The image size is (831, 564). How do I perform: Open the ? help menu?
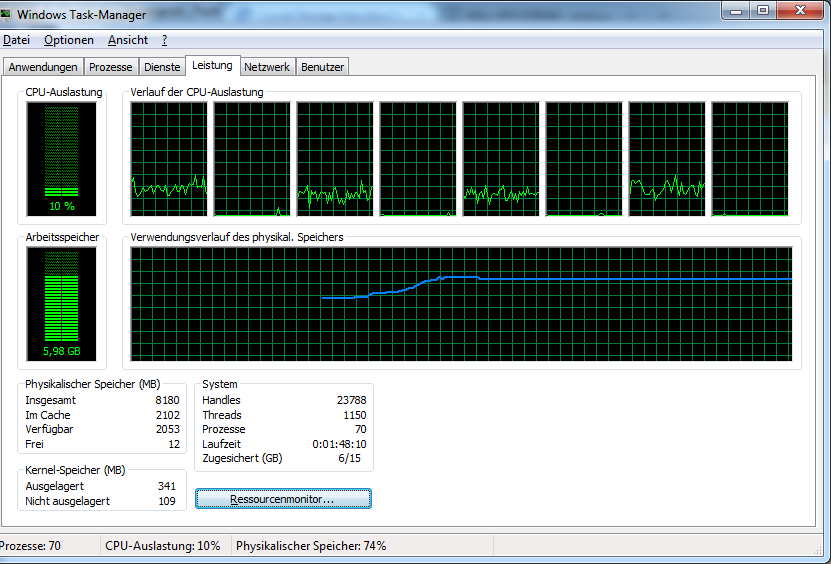click(164, 40)
